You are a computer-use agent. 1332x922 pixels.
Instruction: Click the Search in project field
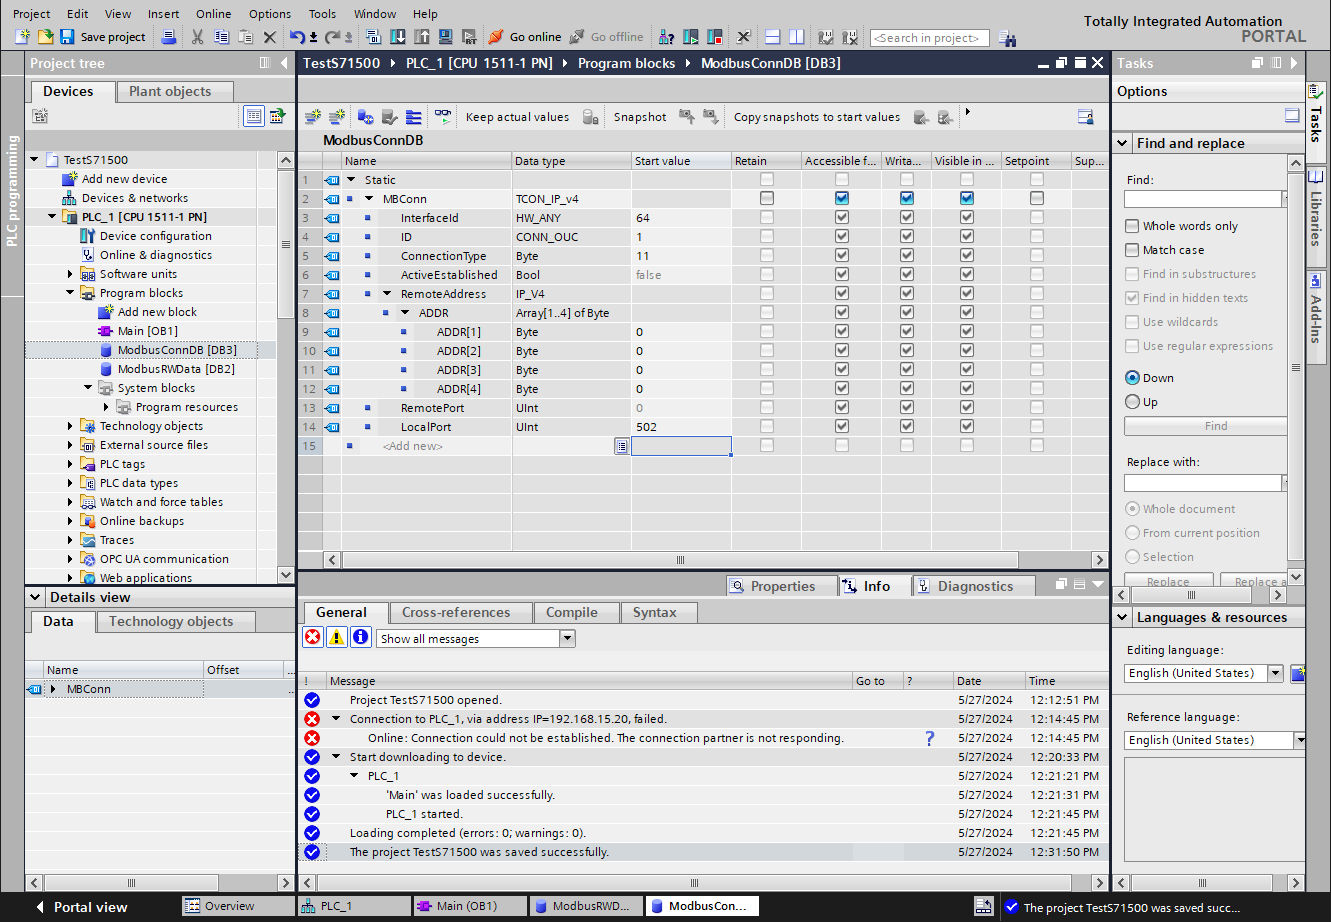[x=930, y=38]
